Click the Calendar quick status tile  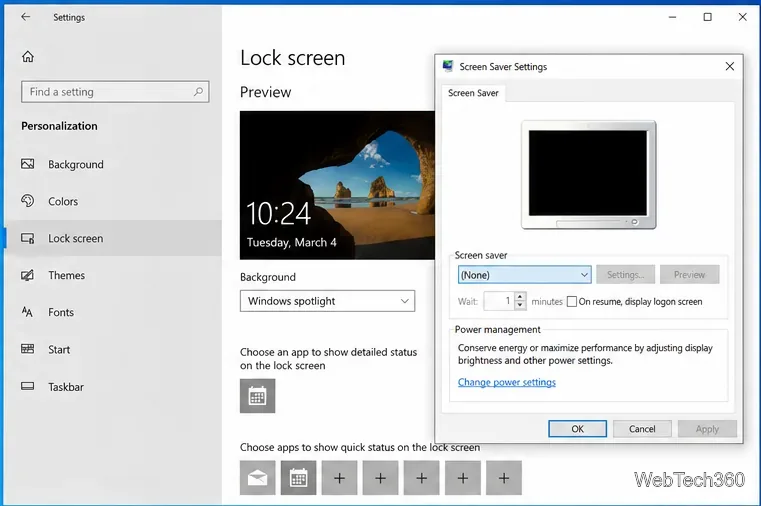tap(298, 478)
